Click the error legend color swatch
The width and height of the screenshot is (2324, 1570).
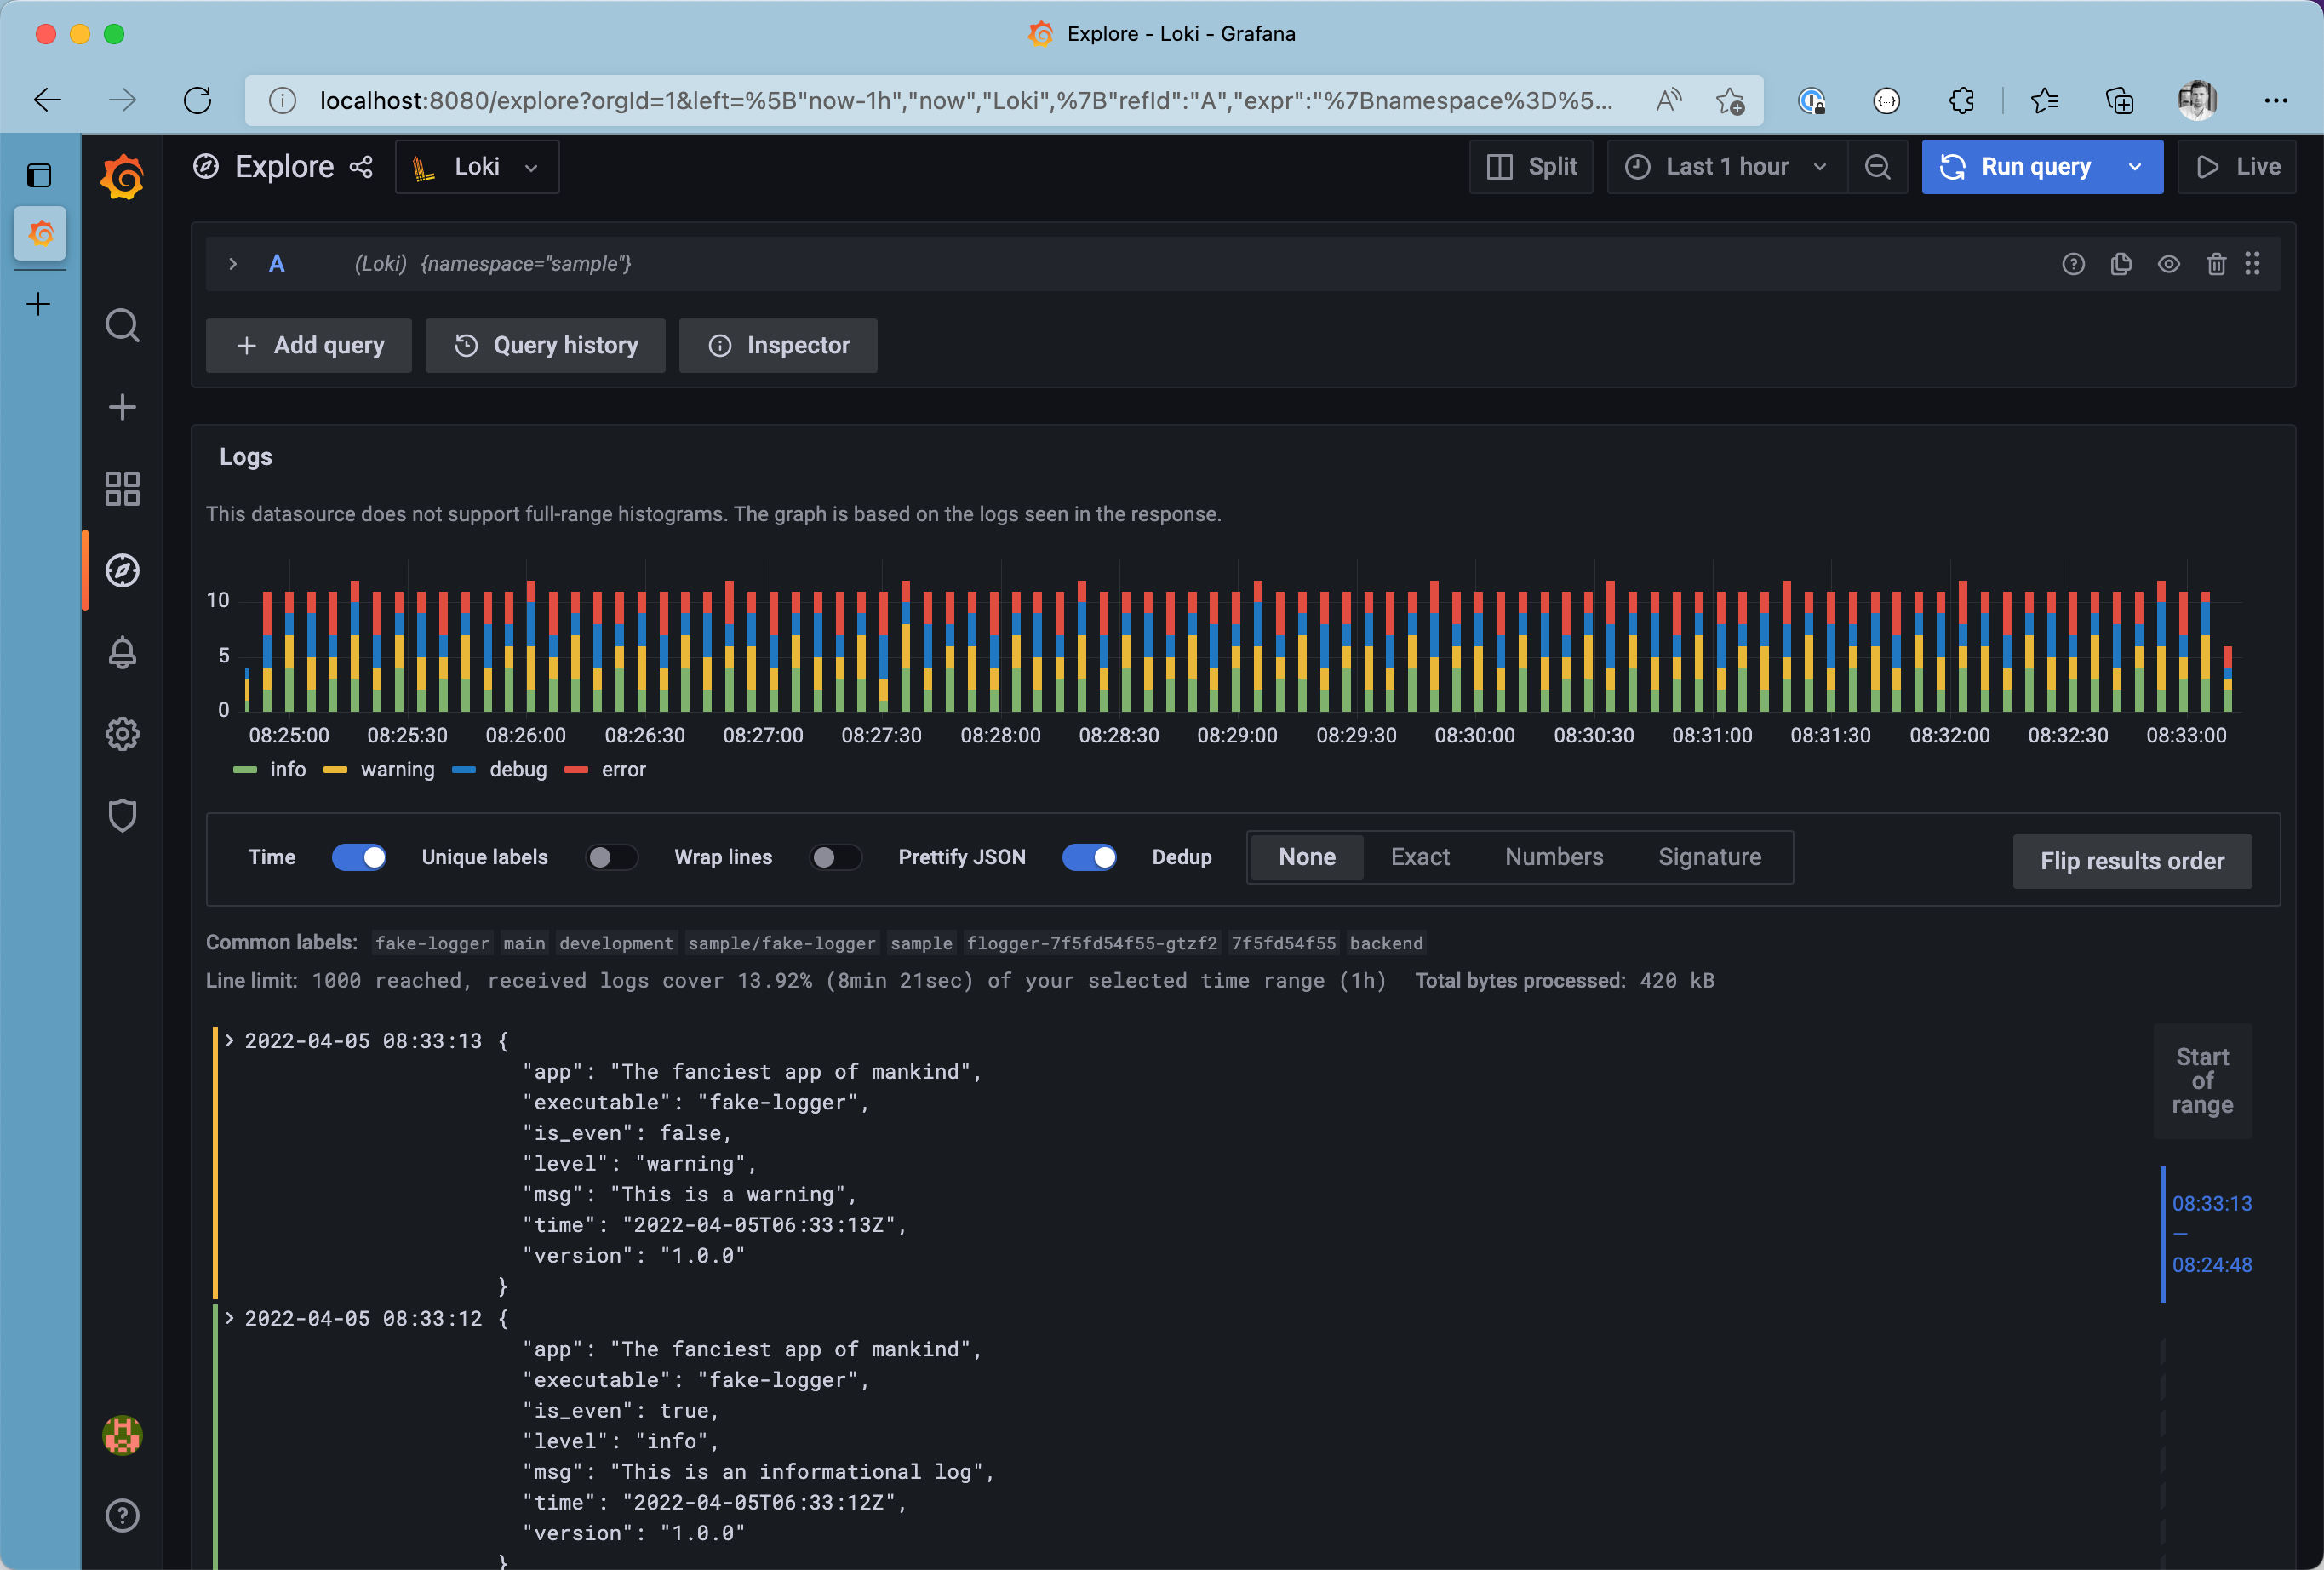click(x=576, y=770)
